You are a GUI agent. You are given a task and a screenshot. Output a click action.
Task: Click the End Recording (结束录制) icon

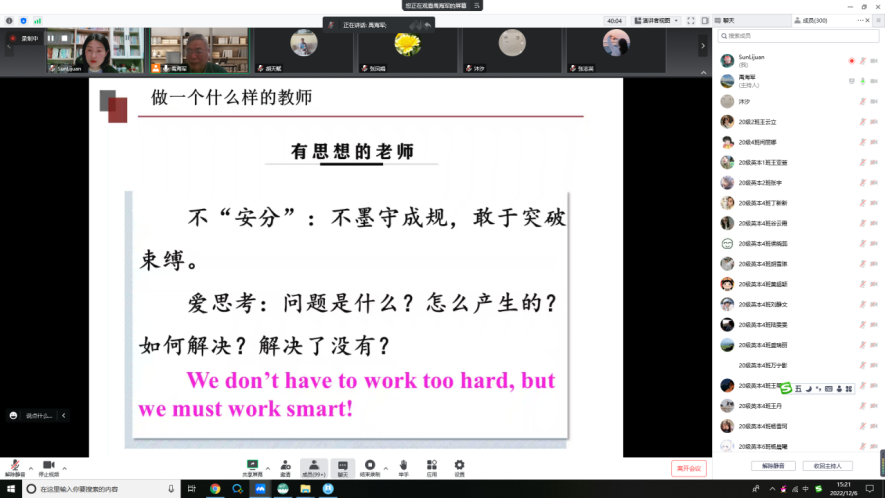370,465
